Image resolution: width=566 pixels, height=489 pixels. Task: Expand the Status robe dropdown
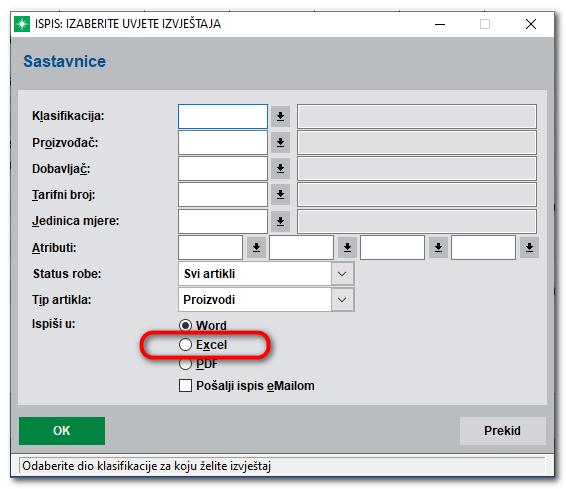pyautogui.click(x=342, y=274)
